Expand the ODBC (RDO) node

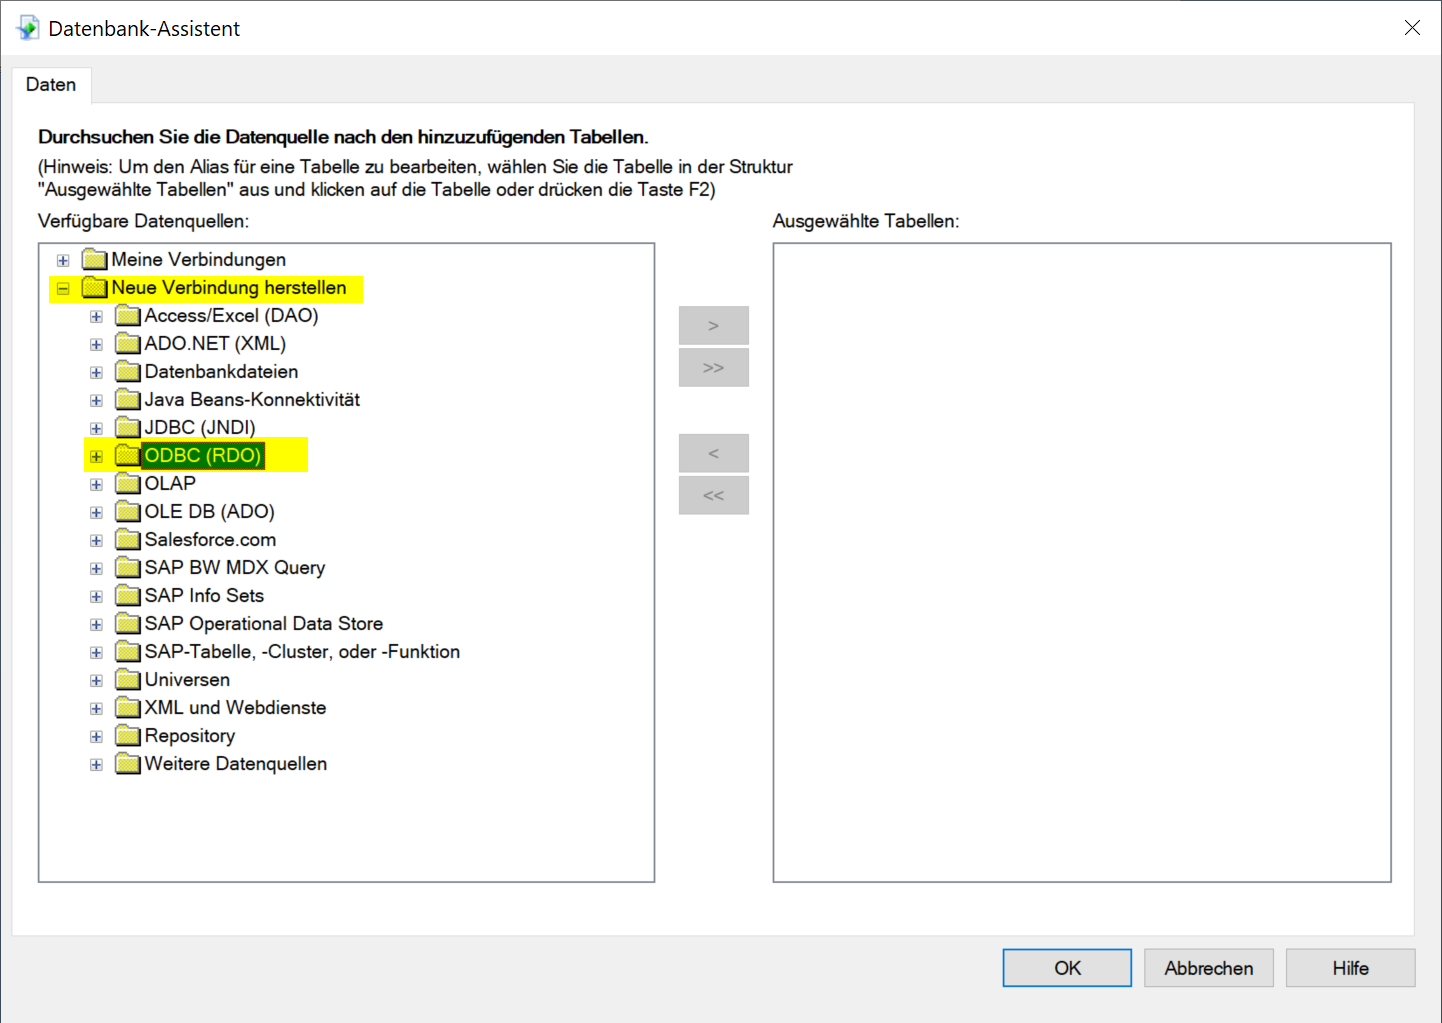(96, 456)
